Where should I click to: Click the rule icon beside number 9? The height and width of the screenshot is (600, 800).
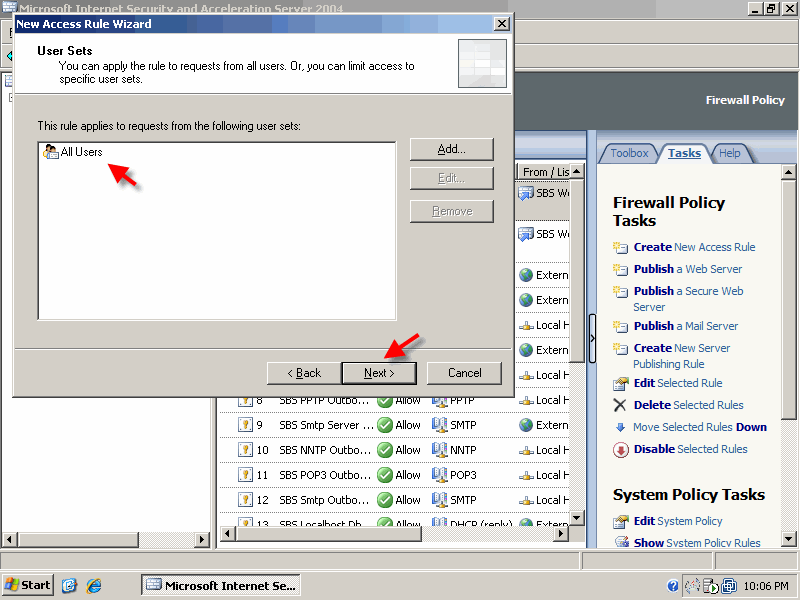tap(245, 424)
